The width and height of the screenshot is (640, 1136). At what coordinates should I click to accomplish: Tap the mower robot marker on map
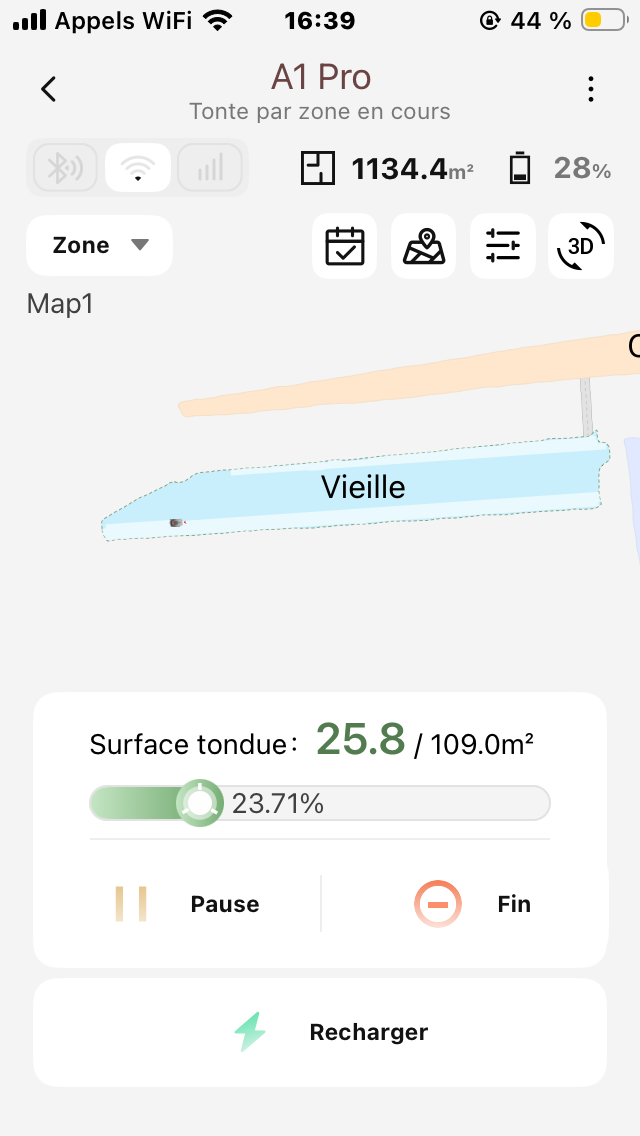[177, 522]
